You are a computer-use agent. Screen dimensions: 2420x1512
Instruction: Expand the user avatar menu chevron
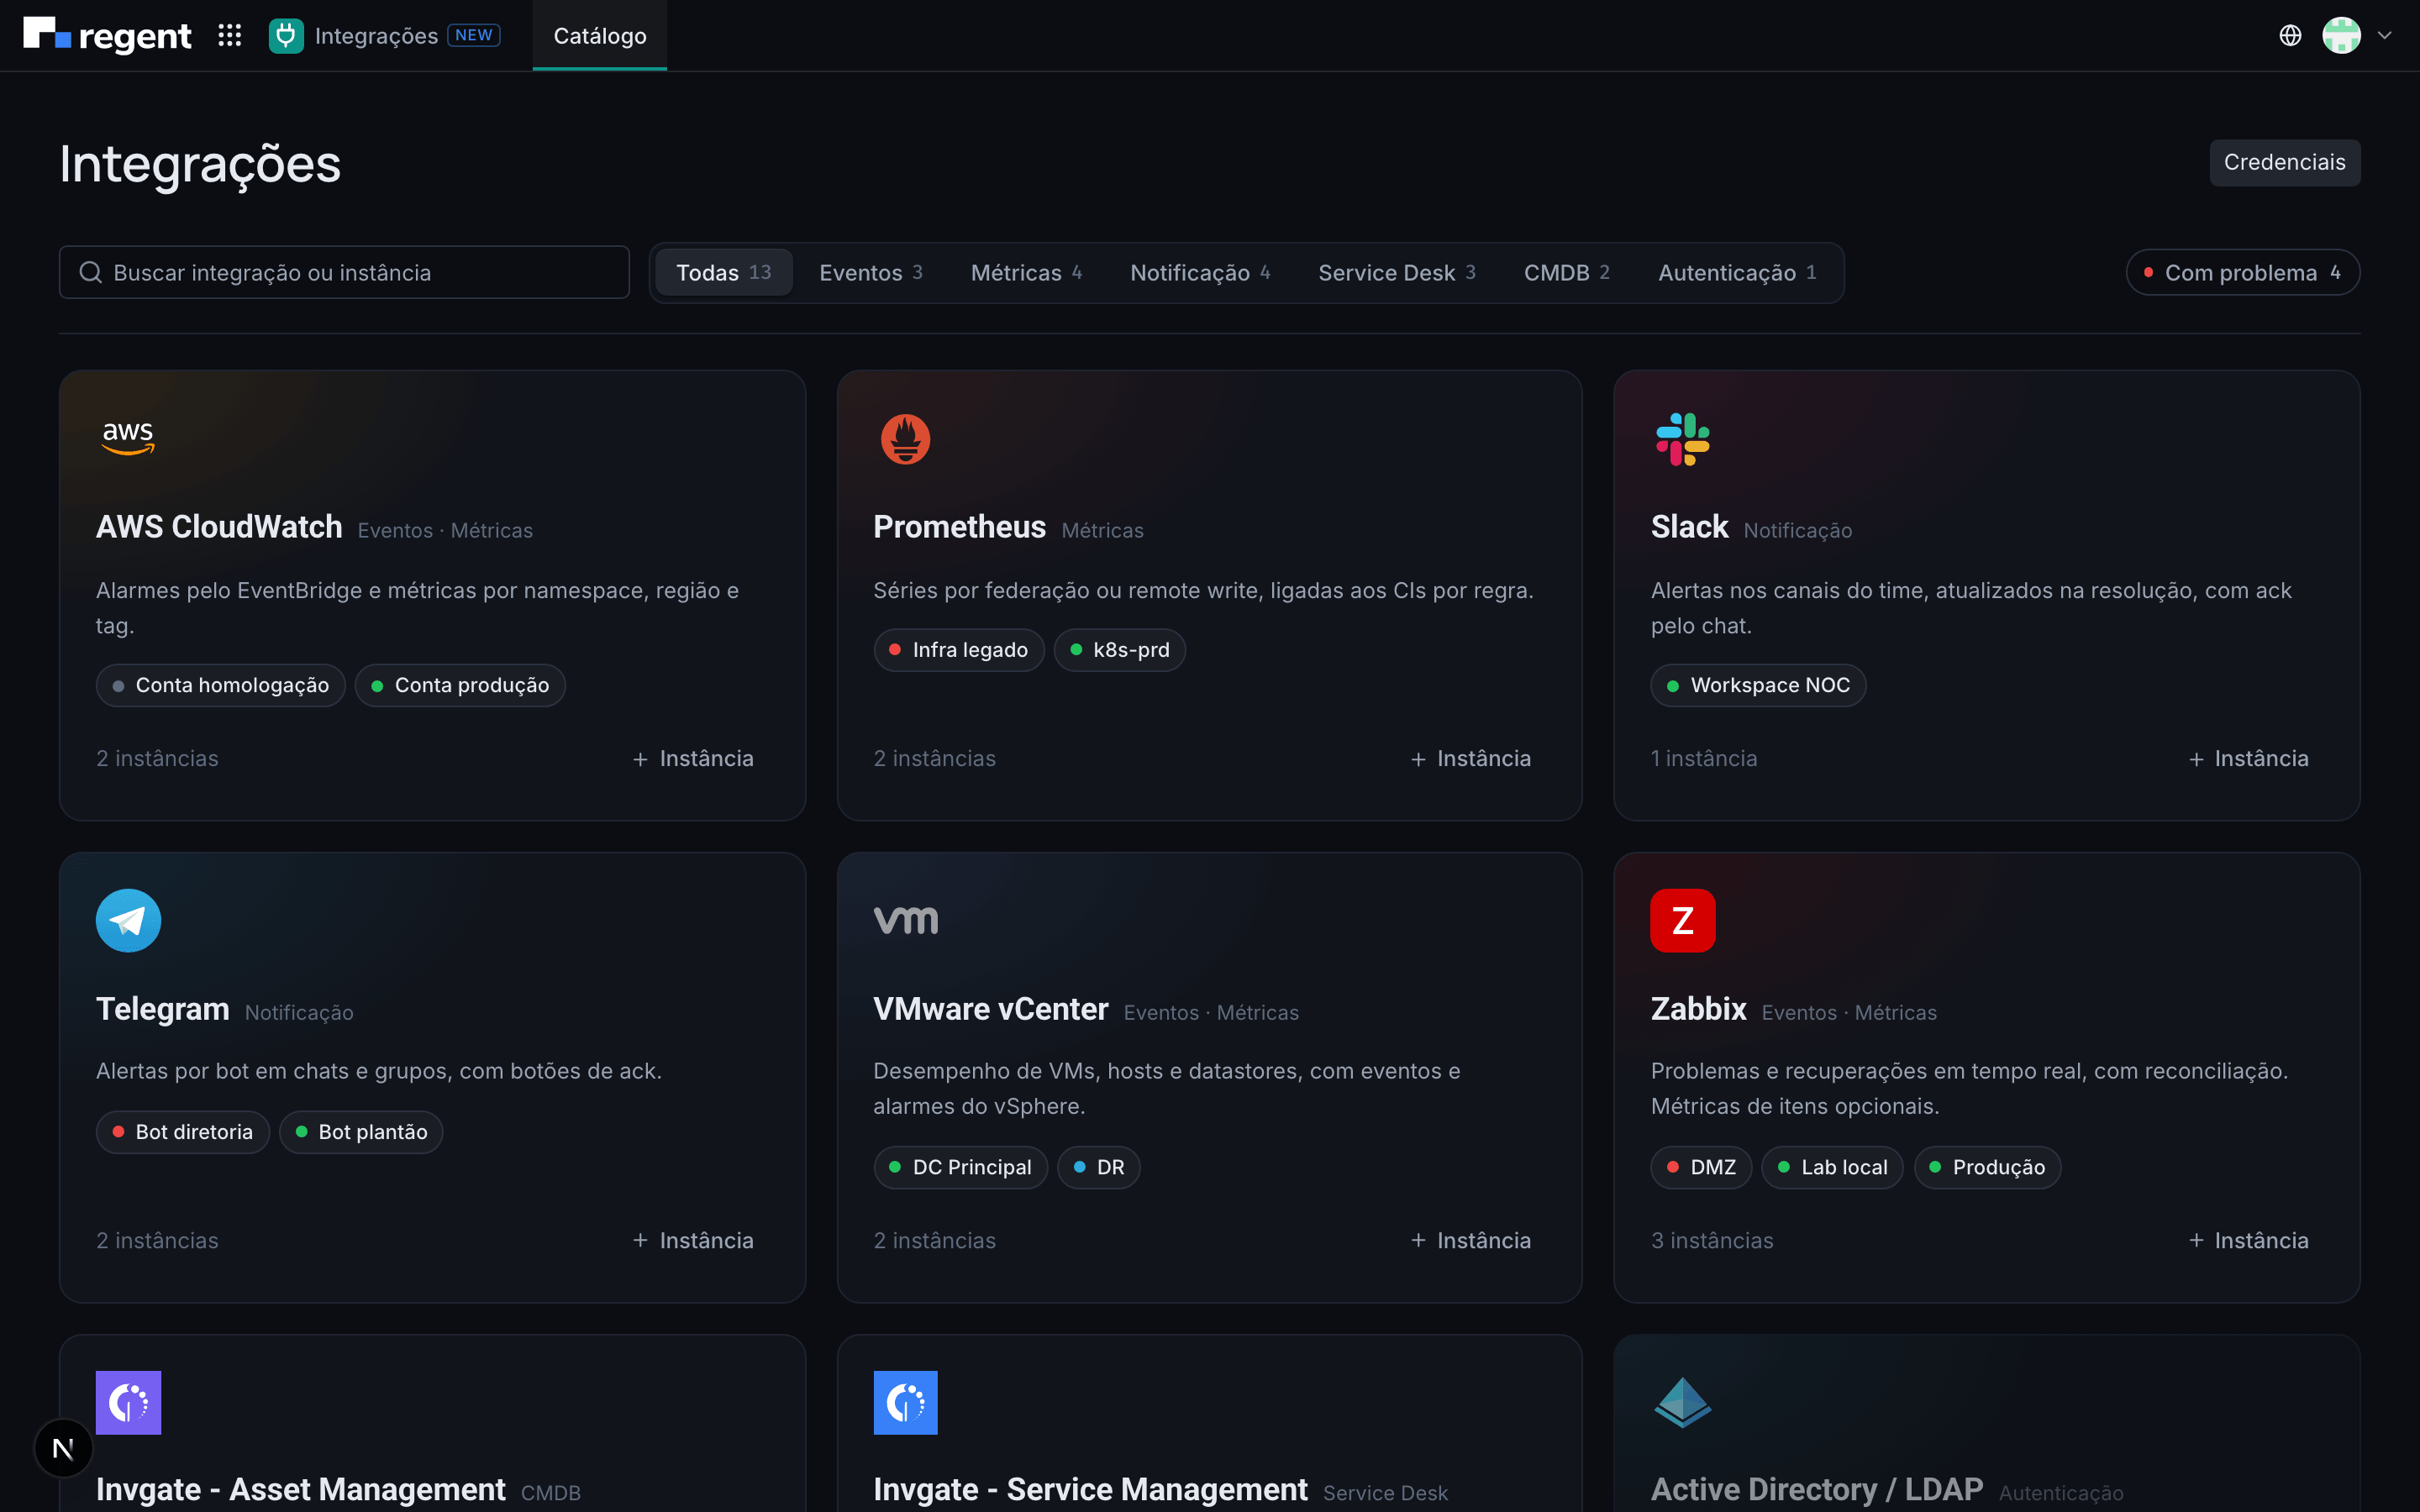2385,36
